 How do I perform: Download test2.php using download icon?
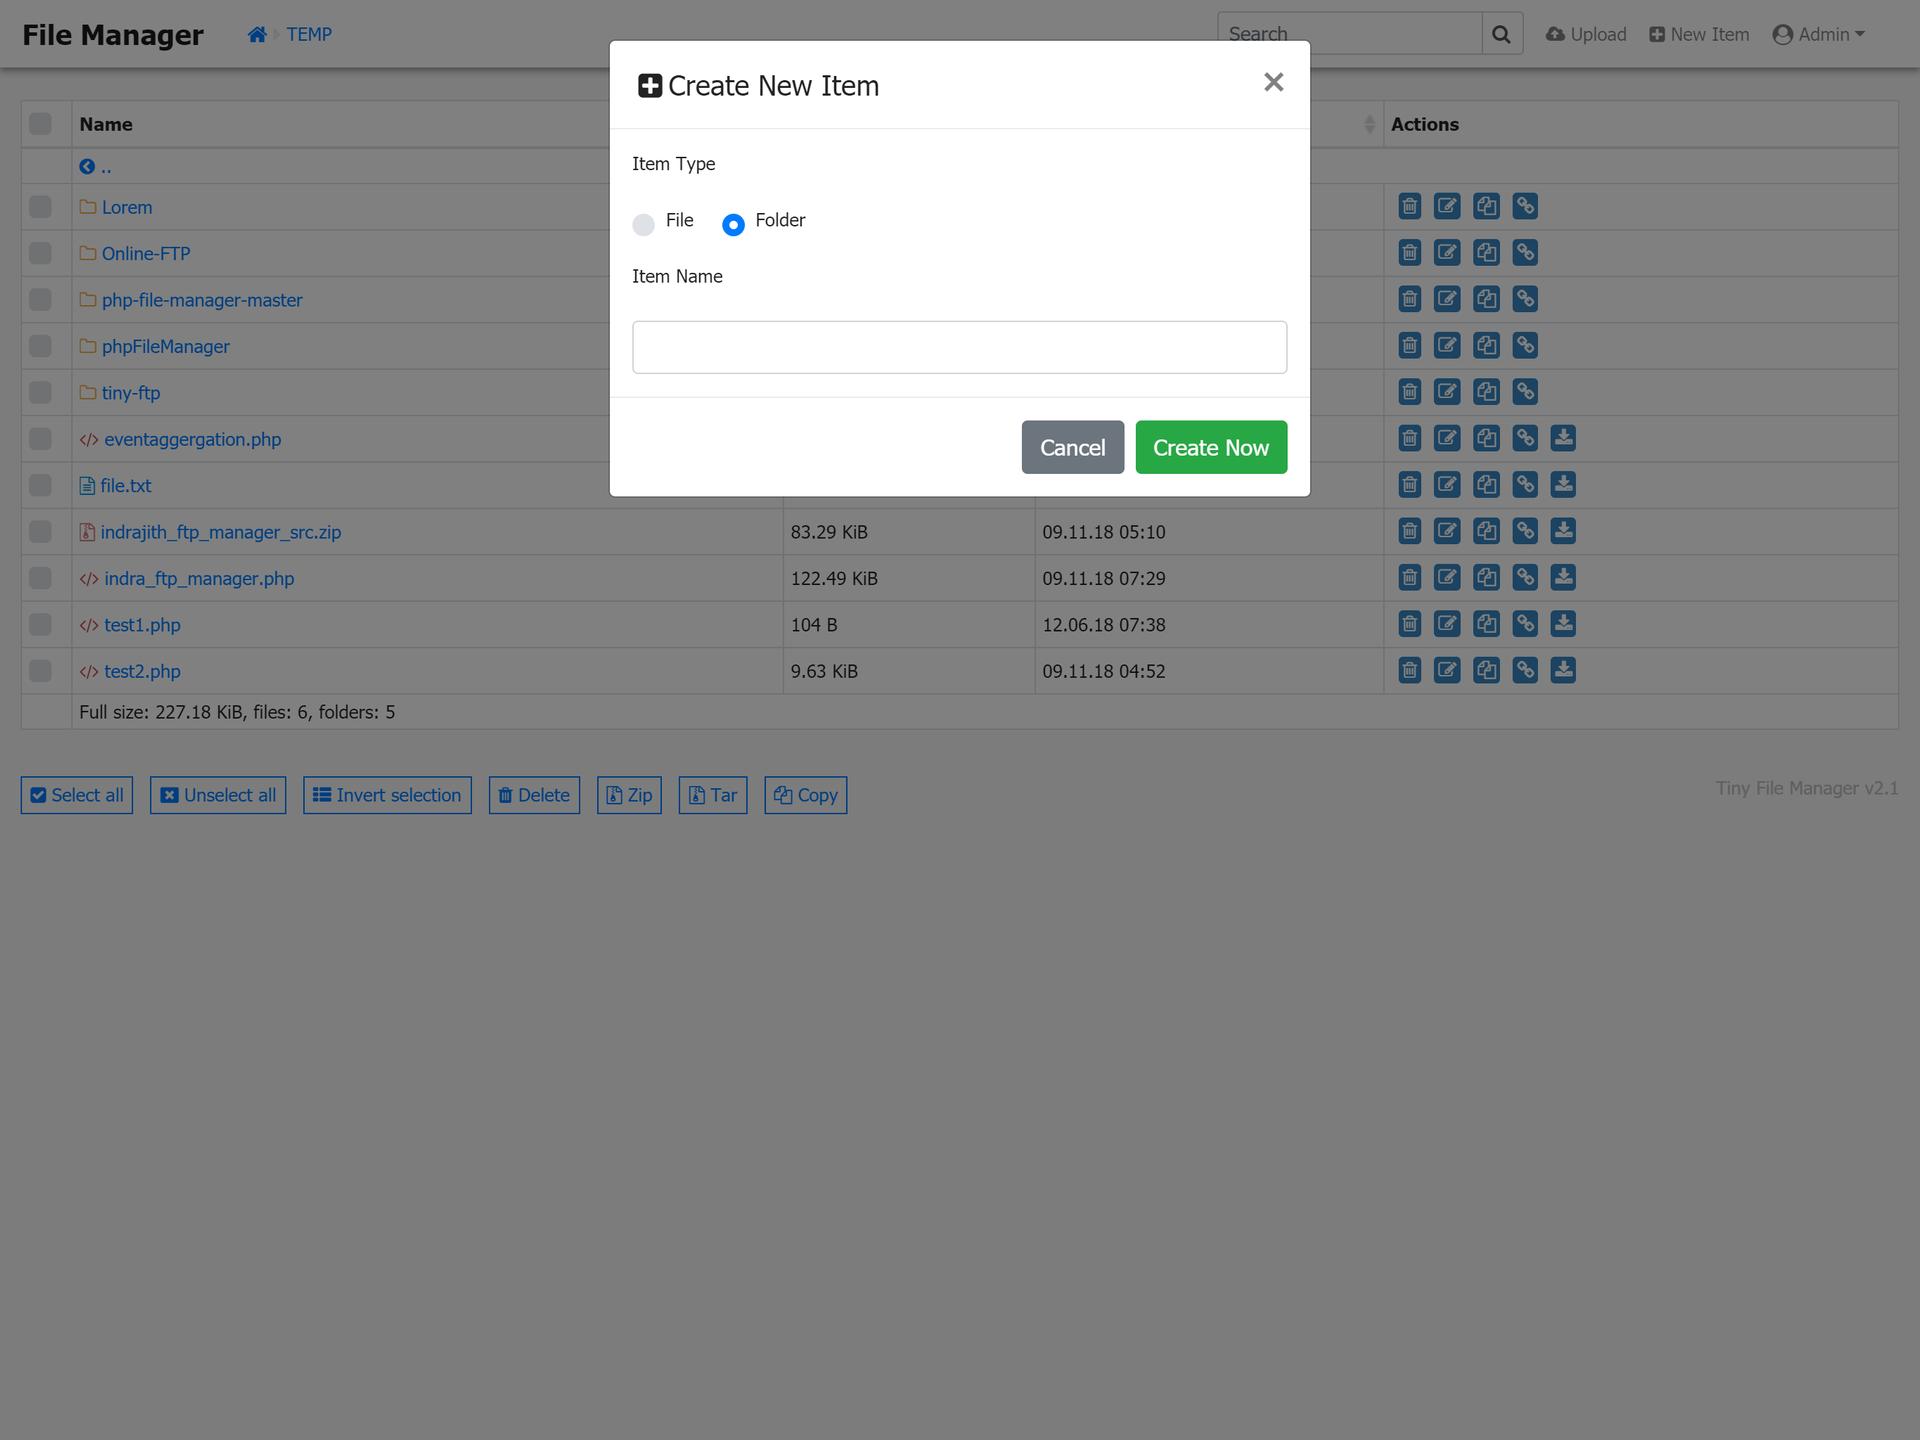pos(1563,670)
